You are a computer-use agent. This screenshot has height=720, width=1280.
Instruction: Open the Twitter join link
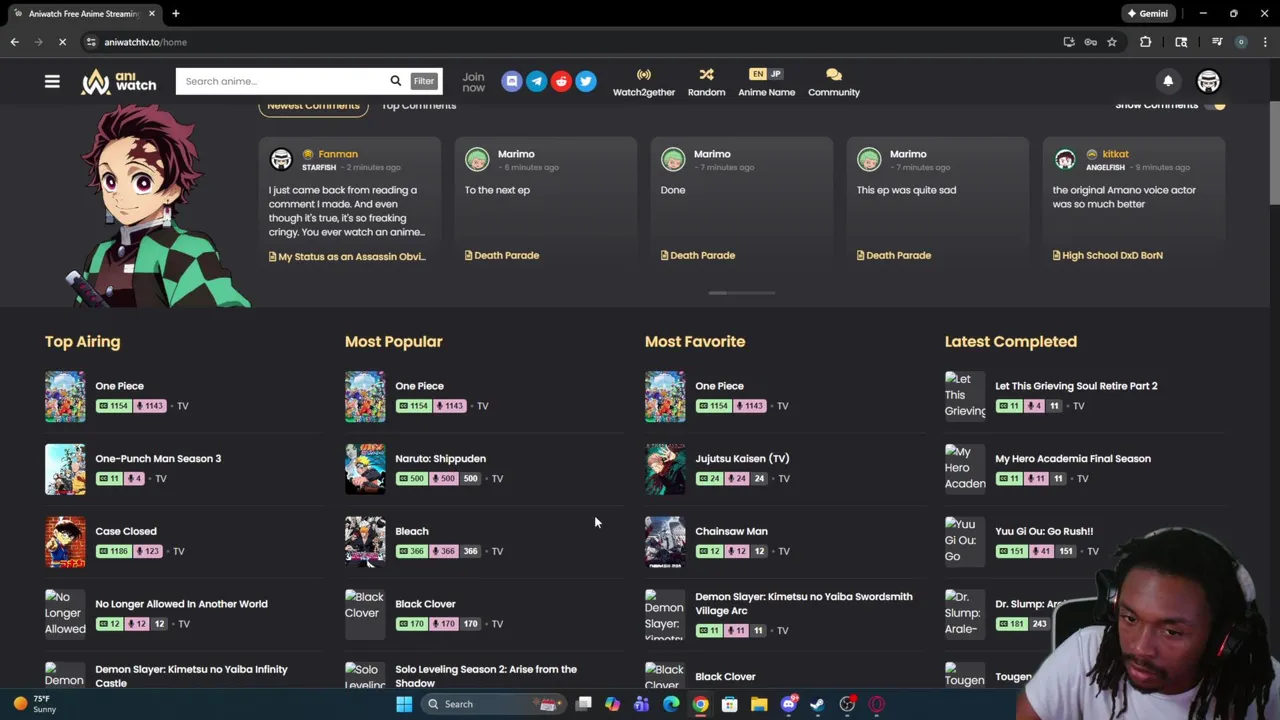[586, 81]
